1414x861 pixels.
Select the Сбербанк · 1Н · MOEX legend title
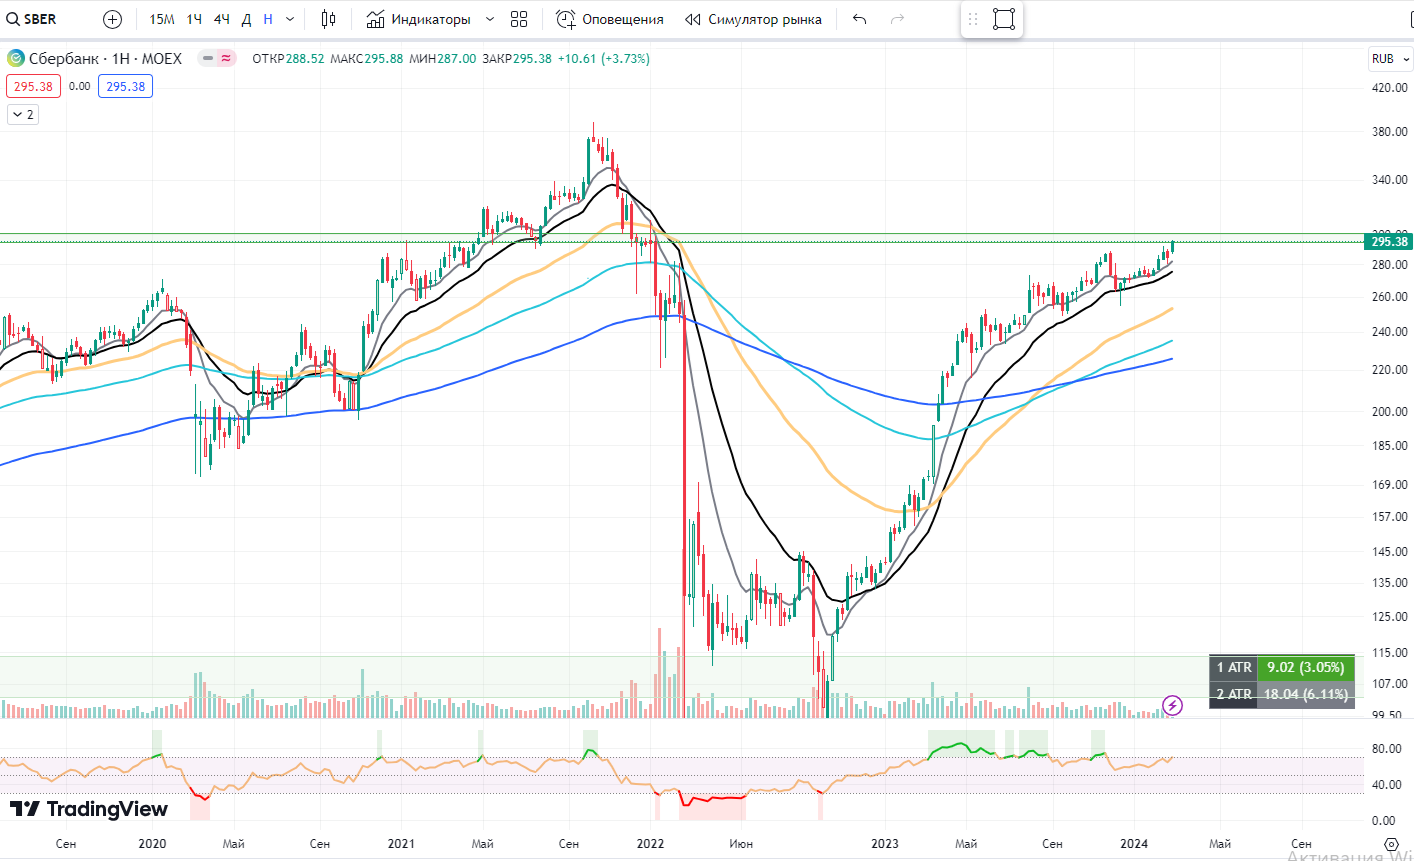pos(105,59)
